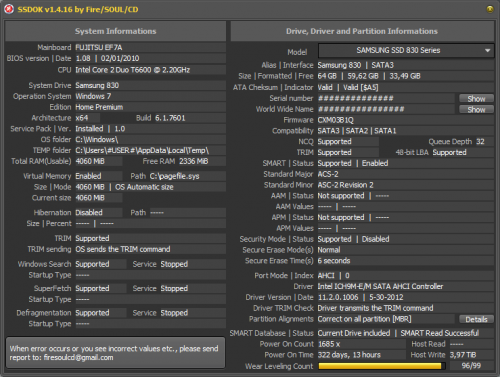Click the Wear Leveling Count progress bar

pos(382,366)
